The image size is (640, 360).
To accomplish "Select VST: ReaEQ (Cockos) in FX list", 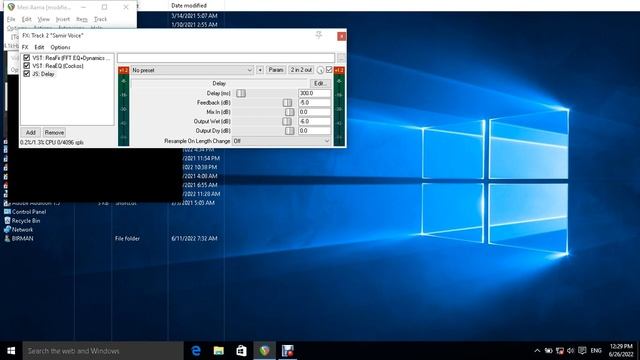I will 58,66.
